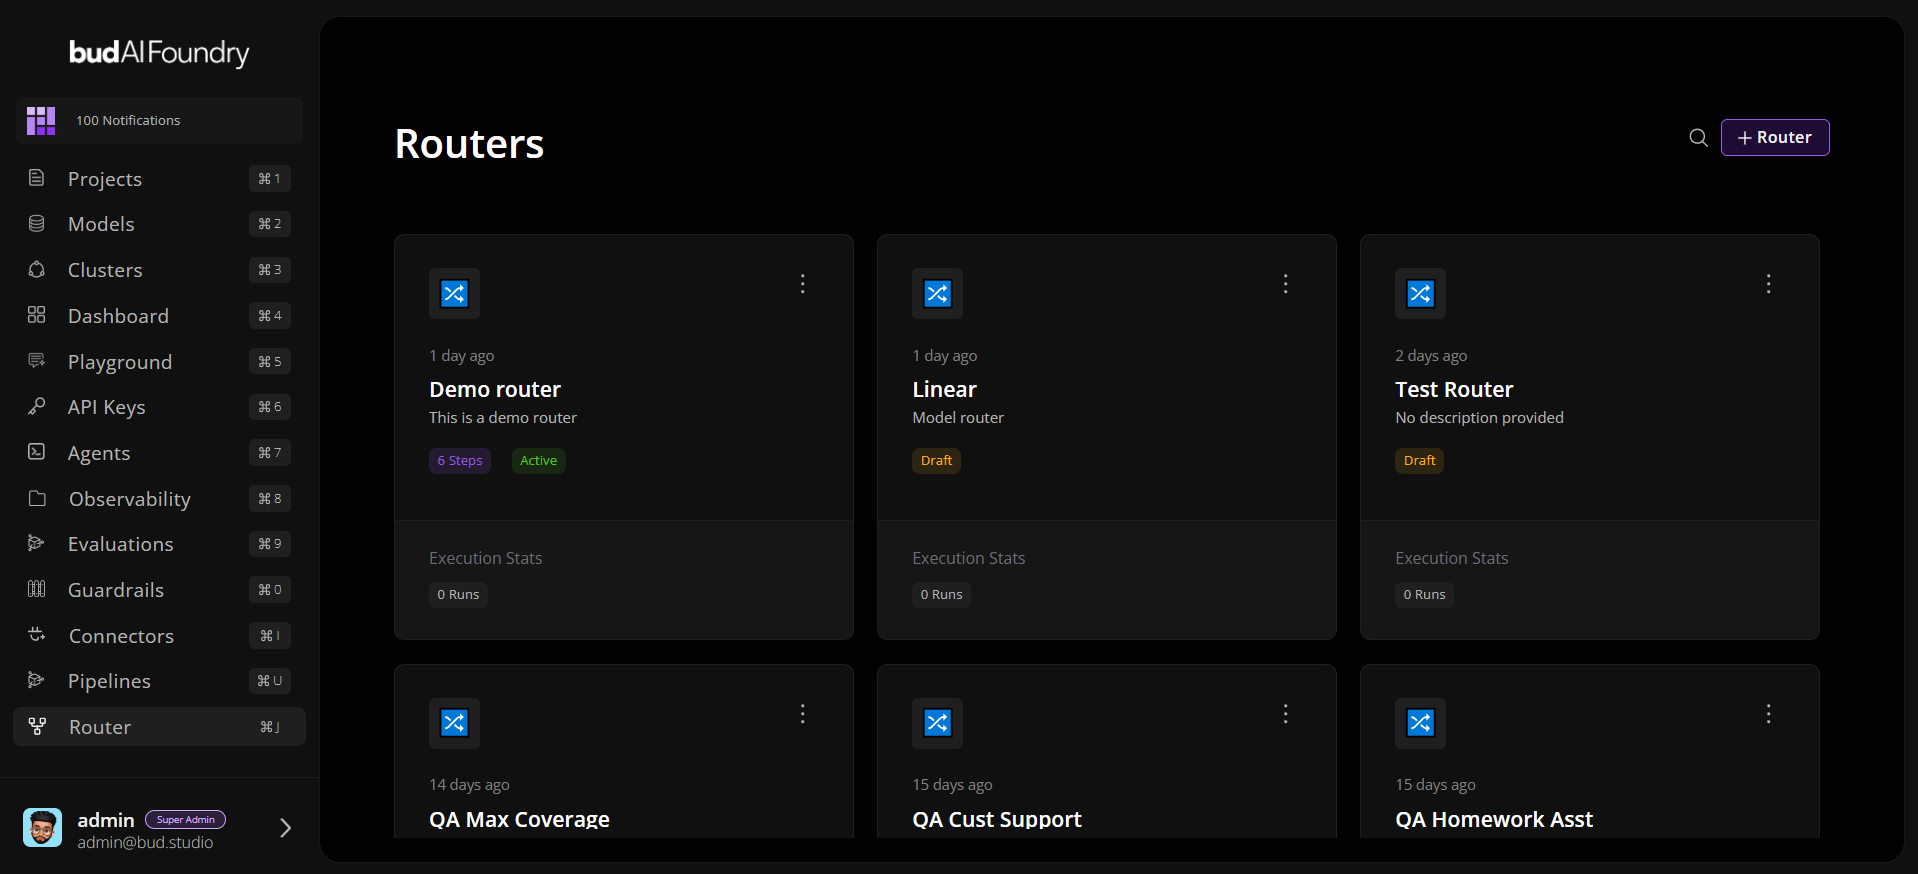Go to Pipelines
Screen dimensions: 1918x874
(x=159, y=681)
